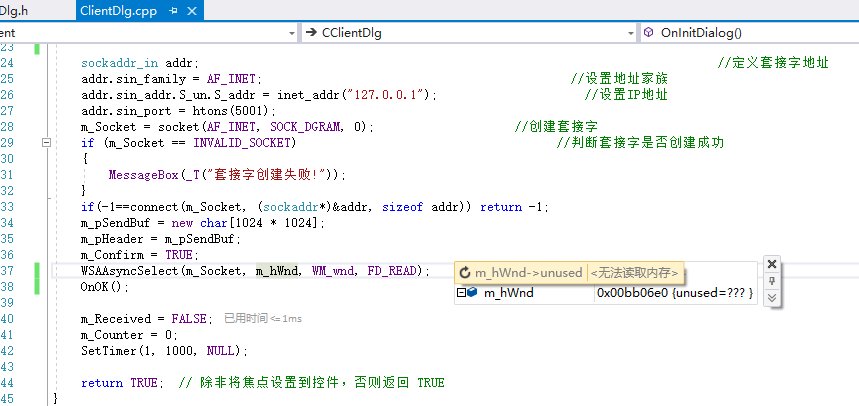Click INVALID_SOCKET in the if condition
859x406 pixels.
coord(242,142)
